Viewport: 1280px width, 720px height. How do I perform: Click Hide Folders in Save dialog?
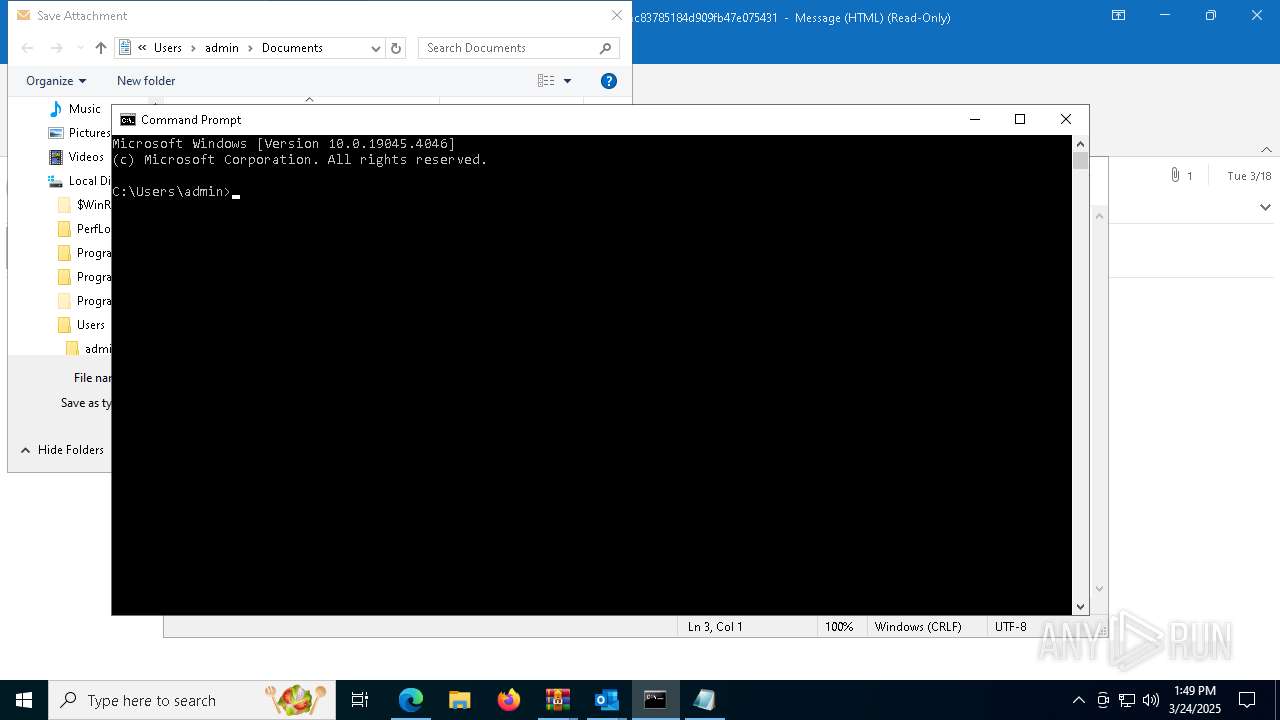click(62, 450)
